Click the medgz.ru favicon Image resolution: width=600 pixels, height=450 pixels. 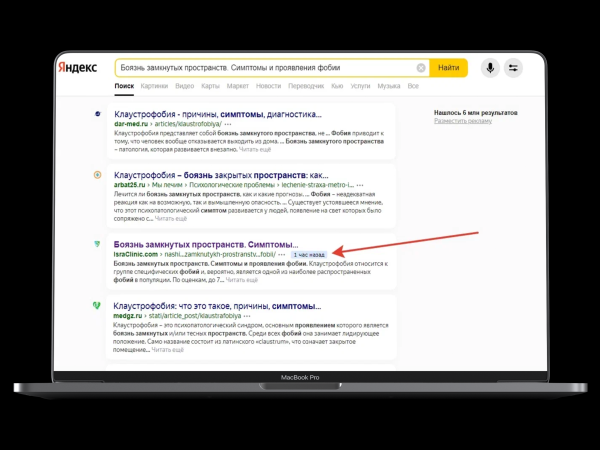(x=97, y=305)
